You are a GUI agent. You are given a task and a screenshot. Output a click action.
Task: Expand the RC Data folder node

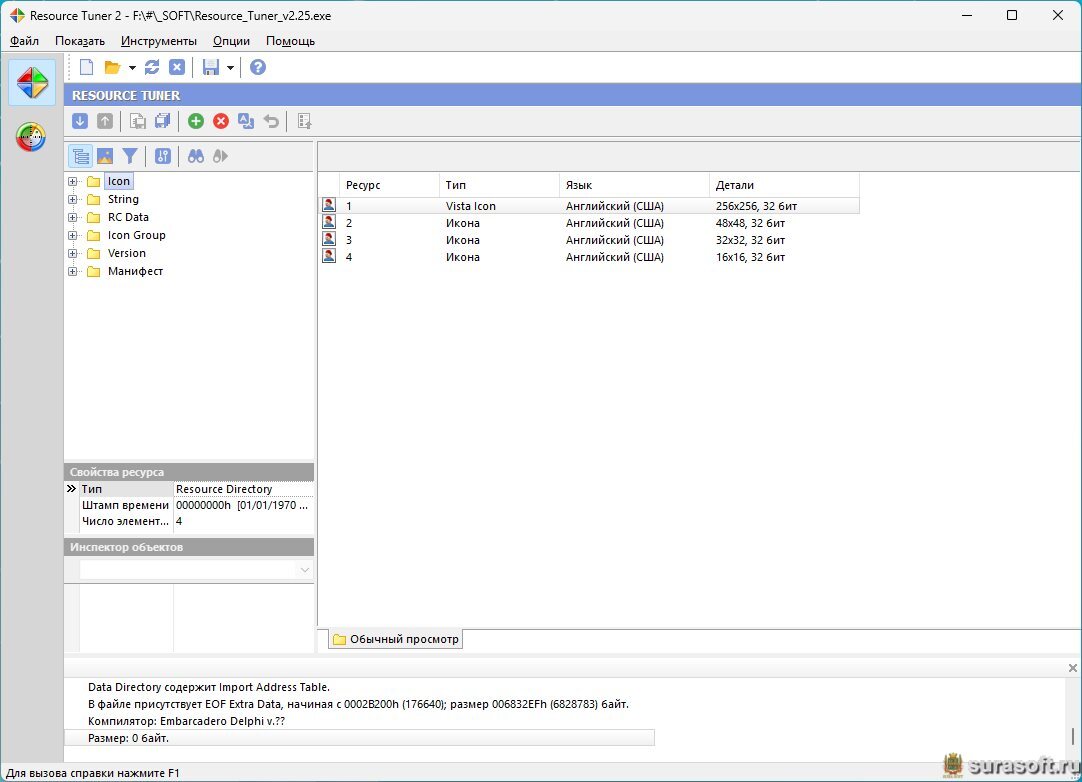[72, 217]
